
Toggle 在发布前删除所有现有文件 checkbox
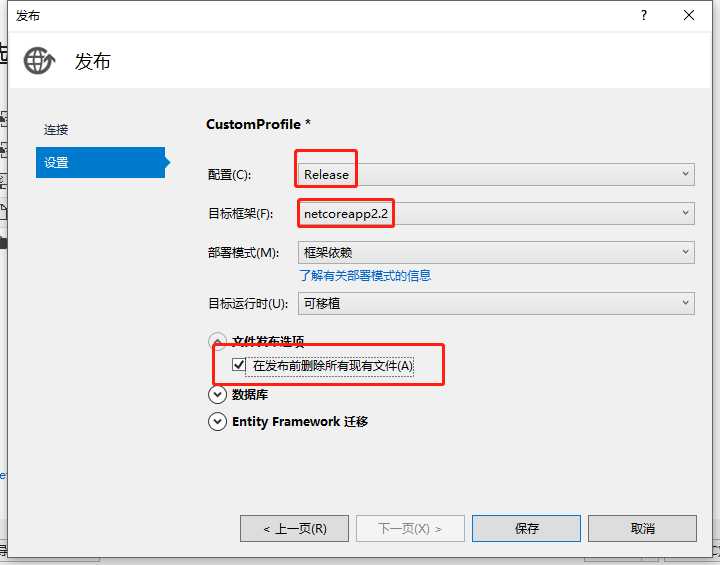pos(239,365)
